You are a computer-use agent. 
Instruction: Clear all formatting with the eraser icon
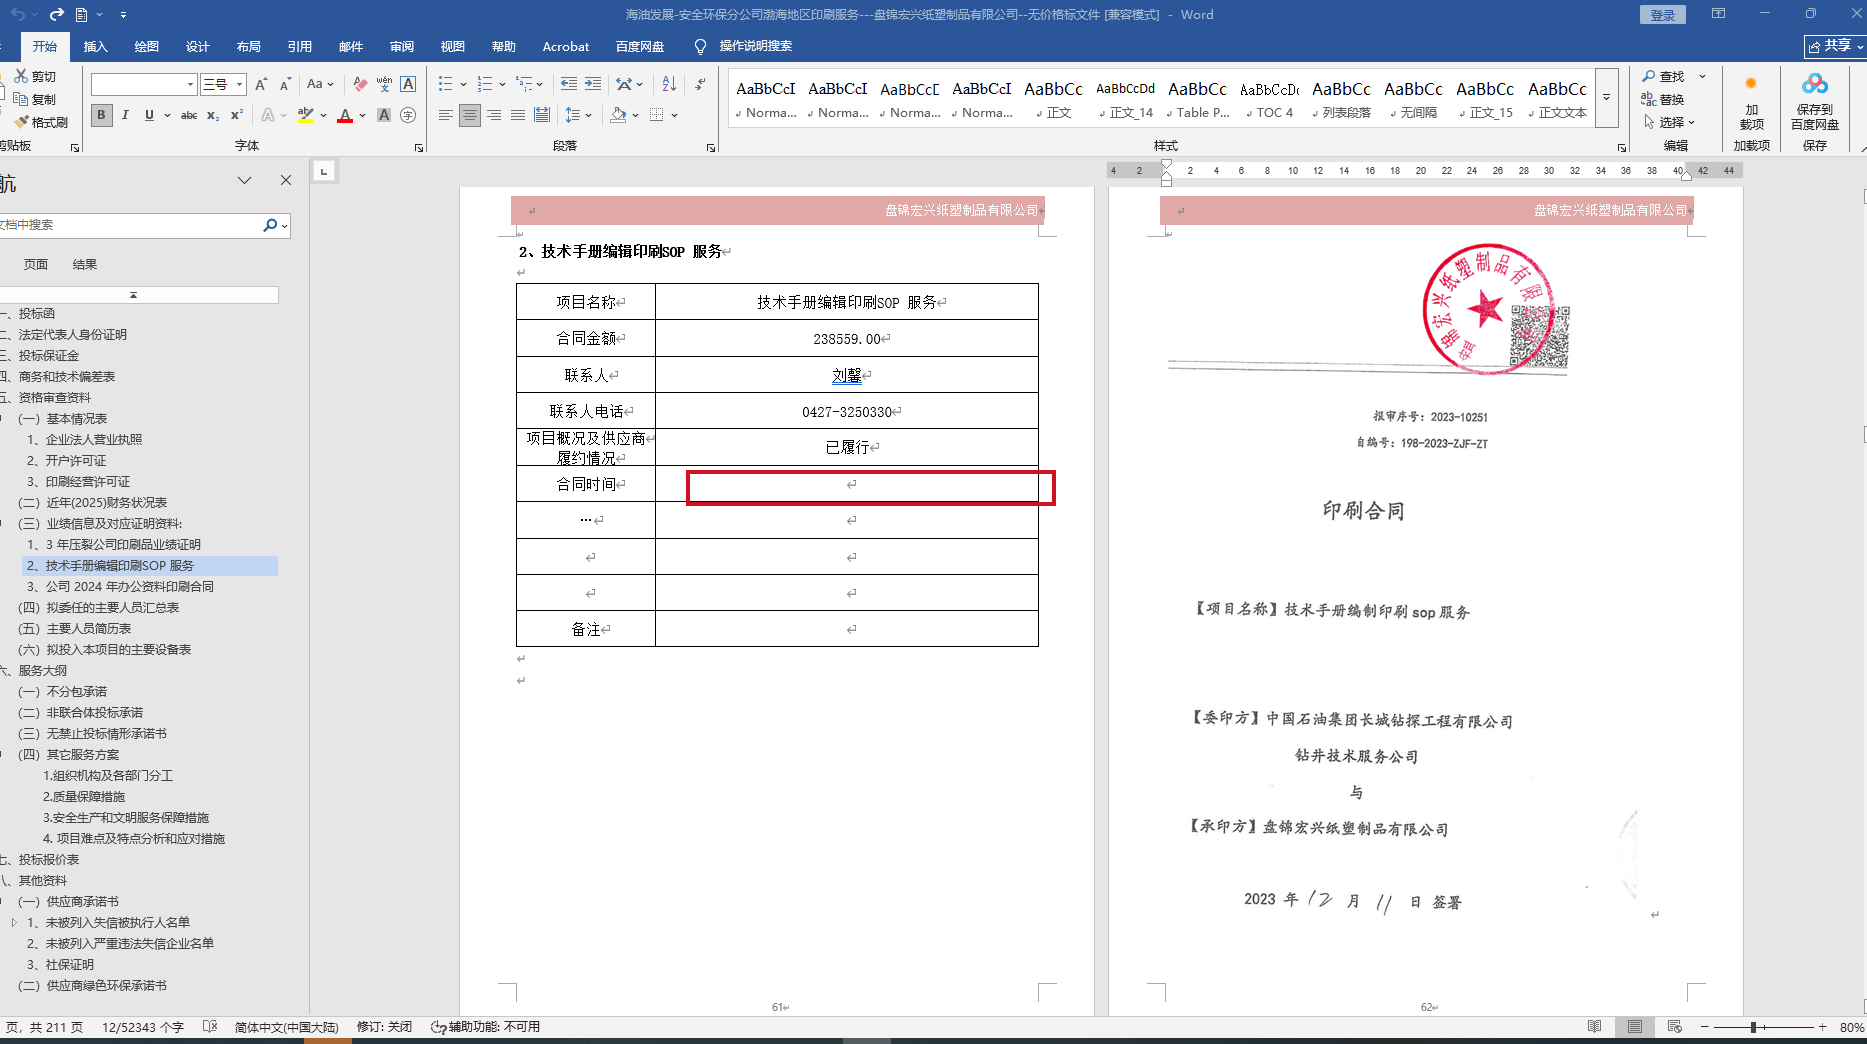(x=360, y=84)
